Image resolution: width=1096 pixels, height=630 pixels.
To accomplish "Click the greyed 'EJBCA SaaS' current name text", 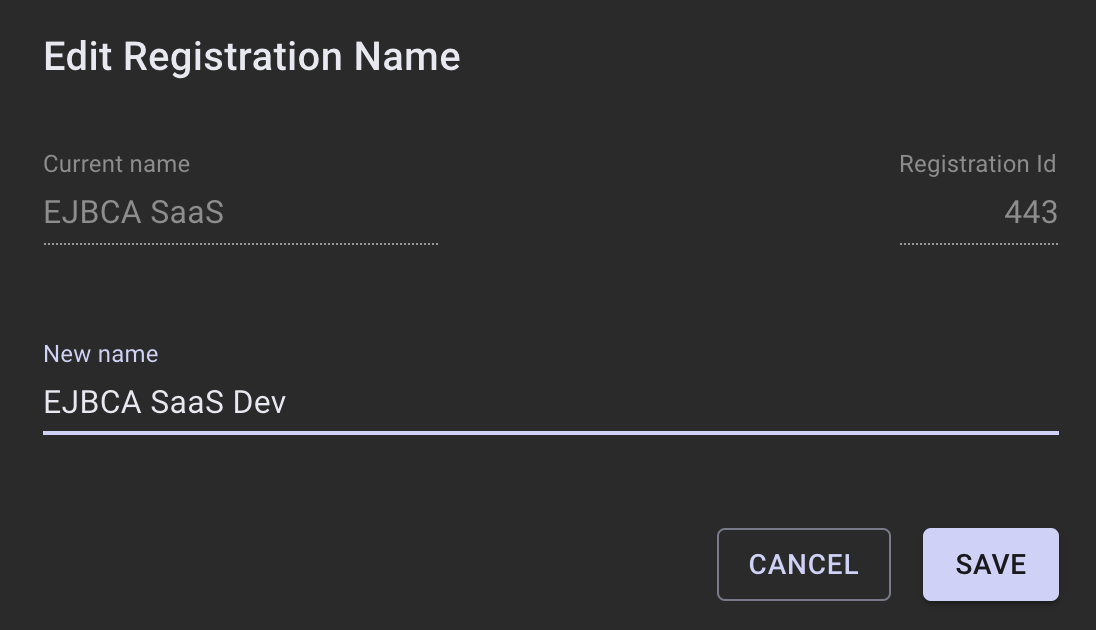I will (x=134, y=213).
